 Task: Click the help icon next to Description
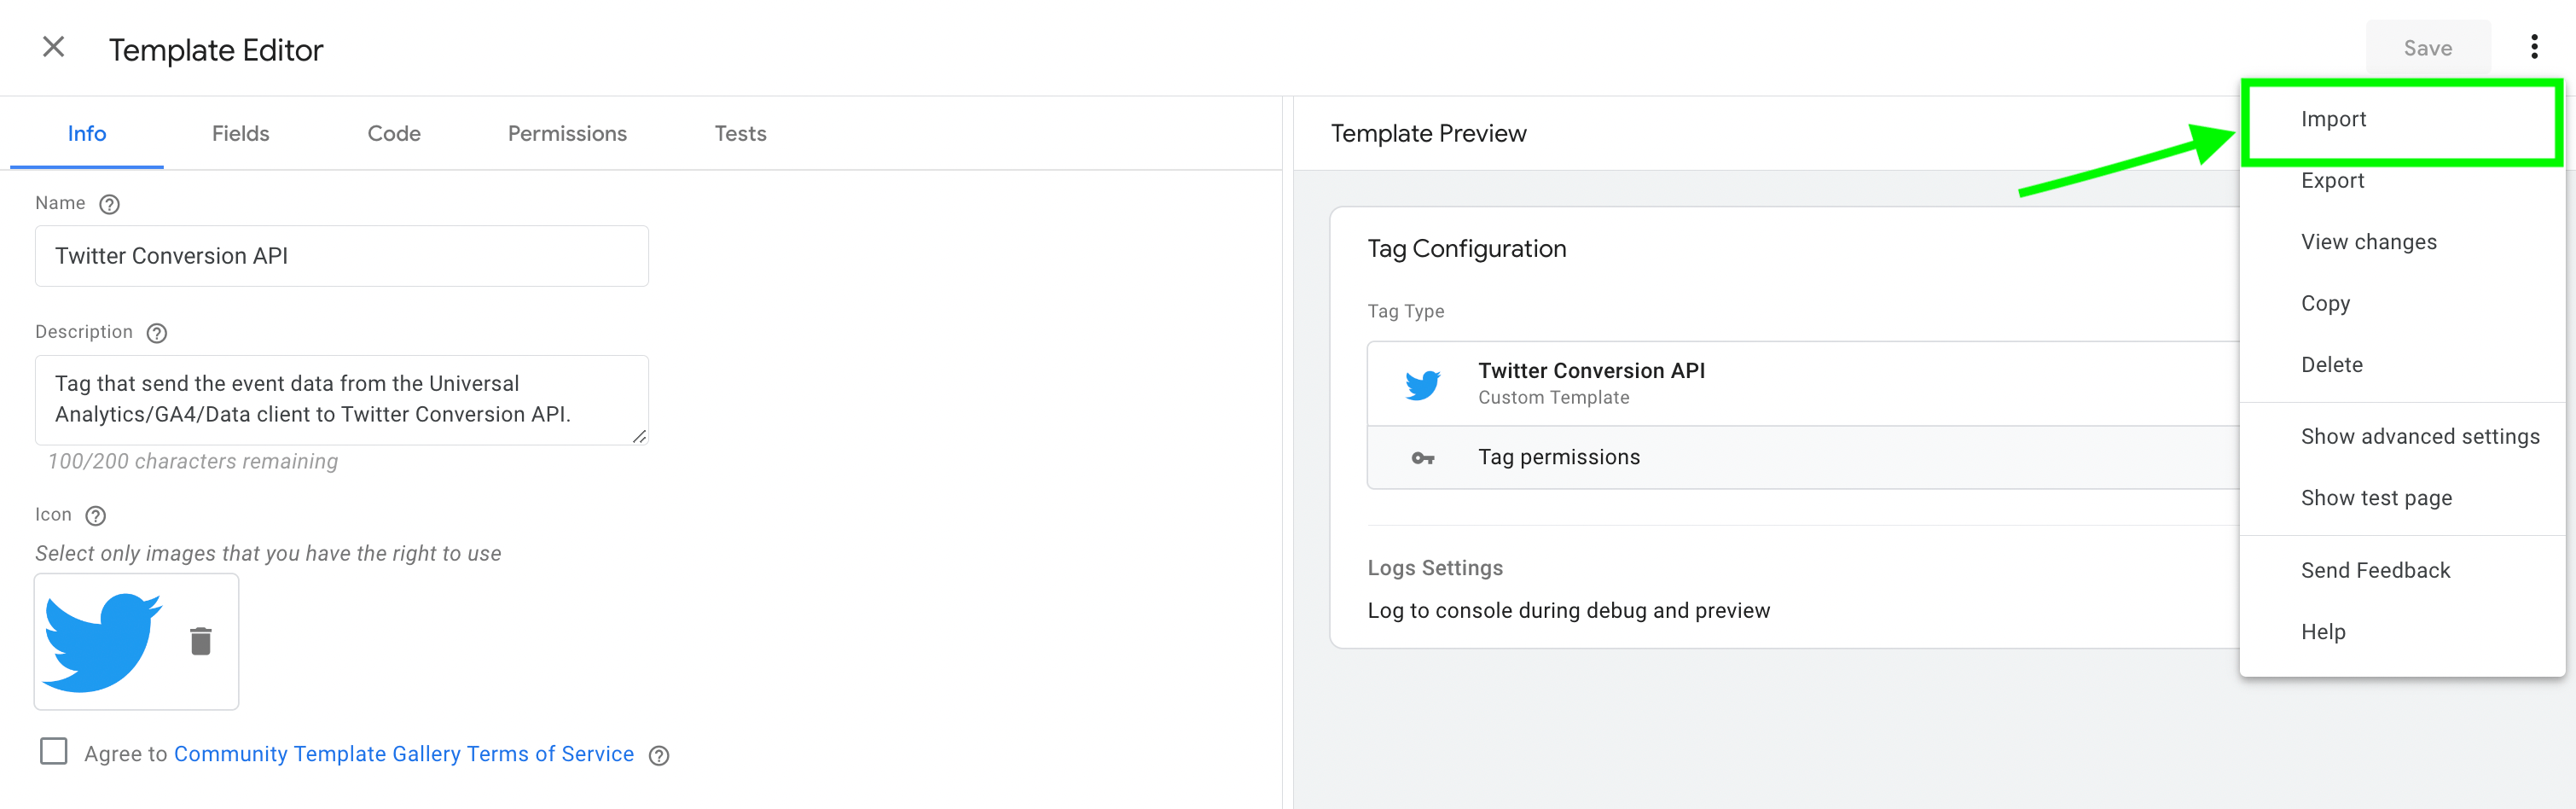click(x=156, y=333)
